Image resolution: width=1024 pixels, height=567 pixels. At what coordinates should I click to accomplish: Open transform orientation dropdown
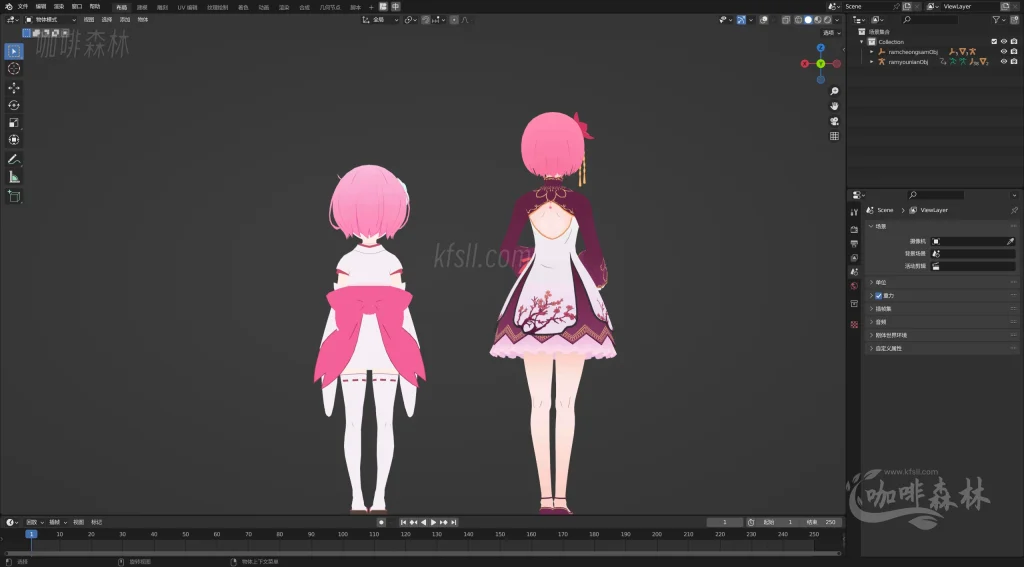pos(381,20)
